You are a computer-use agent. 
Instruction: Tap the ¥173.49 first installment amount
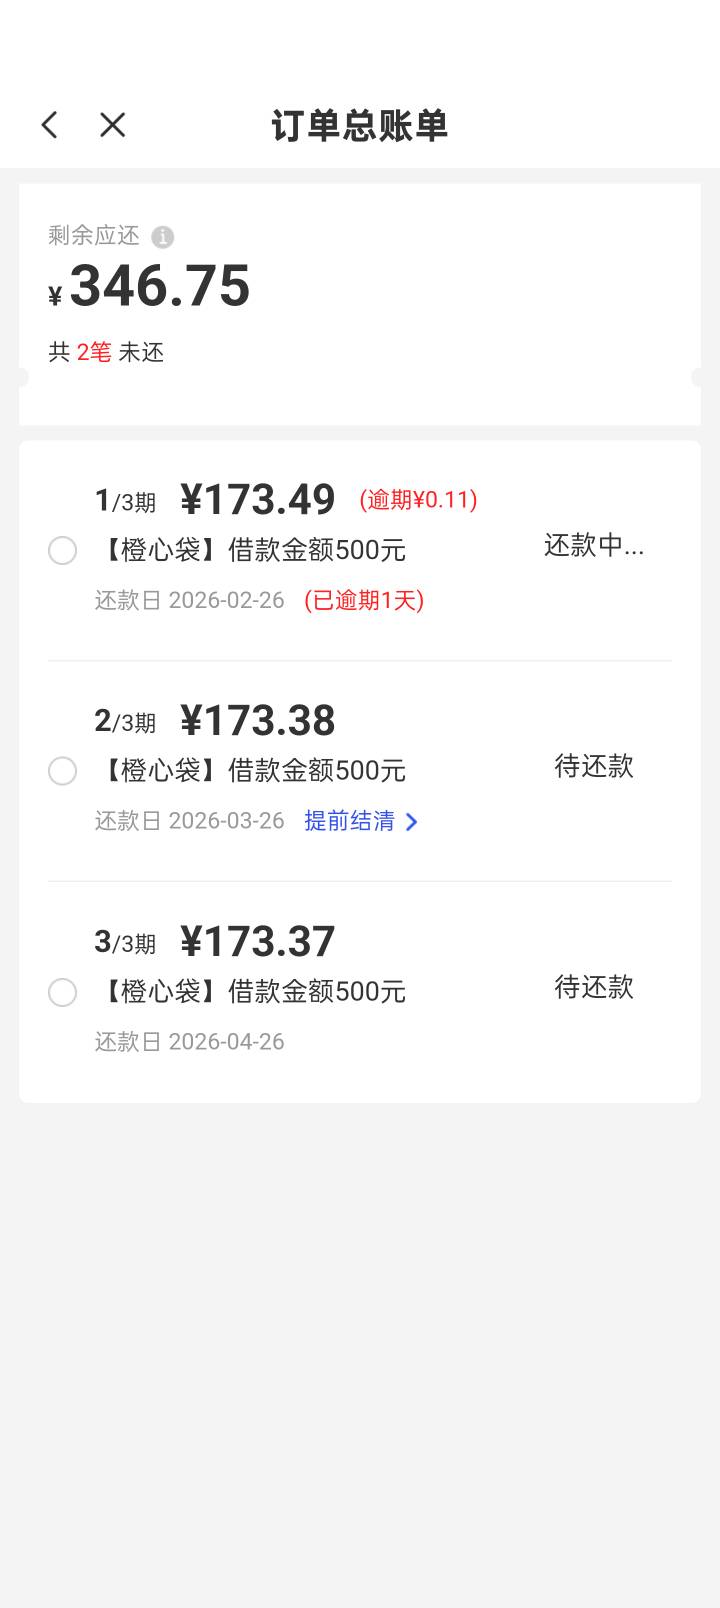point(258,499)
